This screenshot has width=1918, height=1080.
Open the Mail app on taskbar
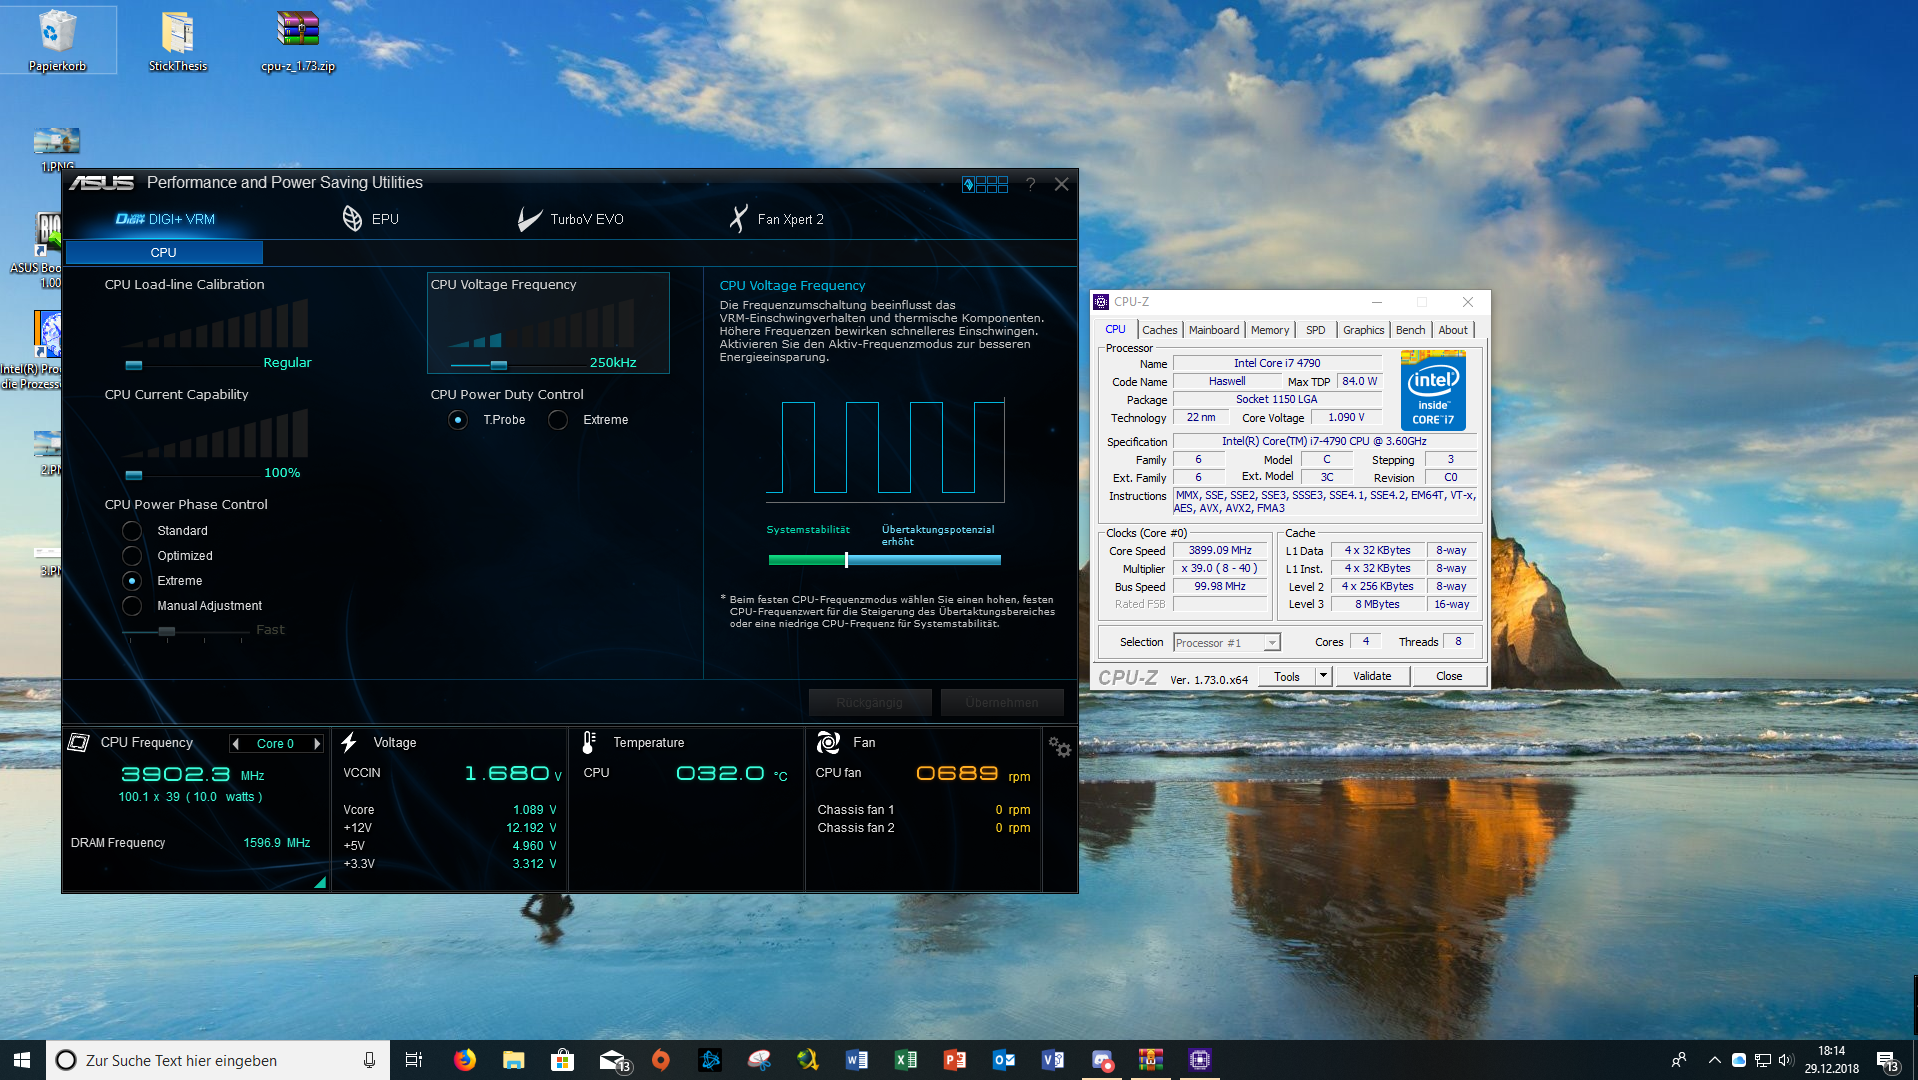(613, 1060)
